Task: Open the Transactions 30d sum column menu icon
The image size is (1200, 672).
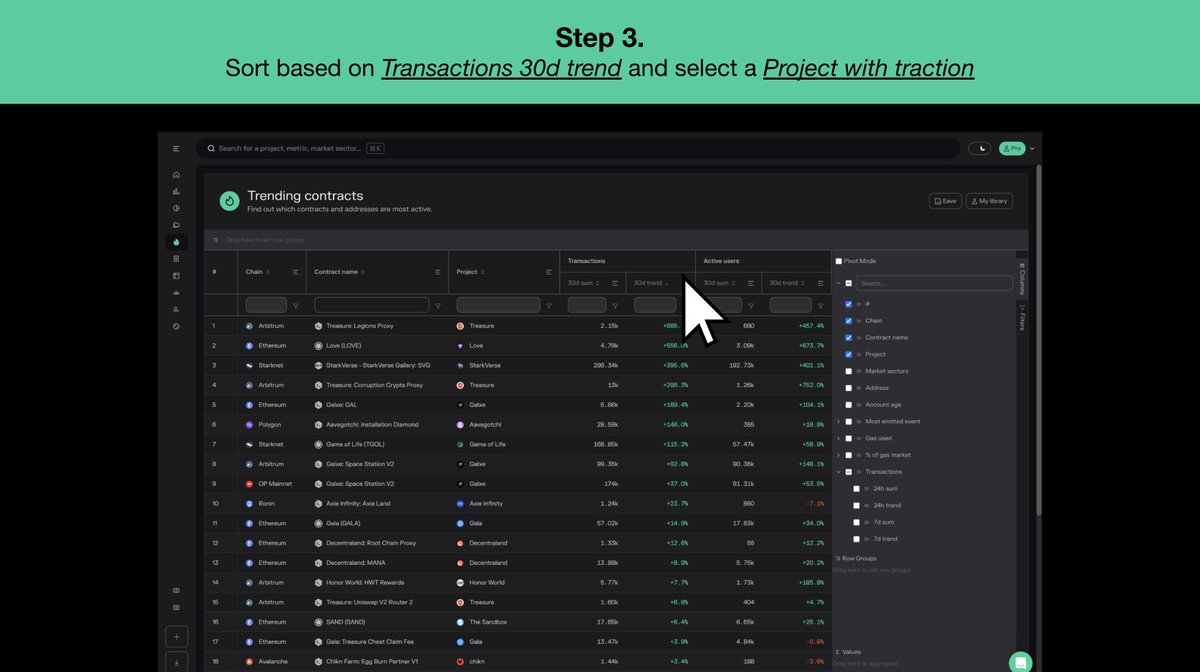Action: coord(615,283)
